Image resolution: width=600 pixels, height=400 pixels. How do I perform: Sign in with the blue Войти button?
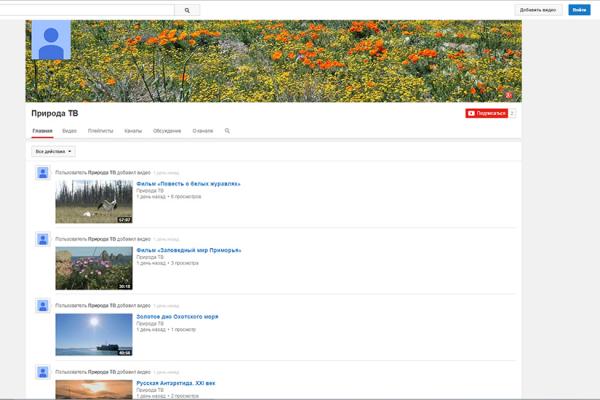click(579, 10)
